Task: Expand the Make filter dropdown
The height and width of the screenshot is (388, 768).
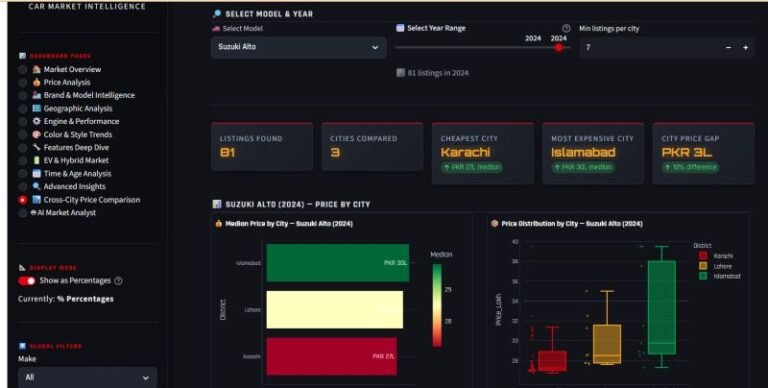Action: (x=88, y=377)
